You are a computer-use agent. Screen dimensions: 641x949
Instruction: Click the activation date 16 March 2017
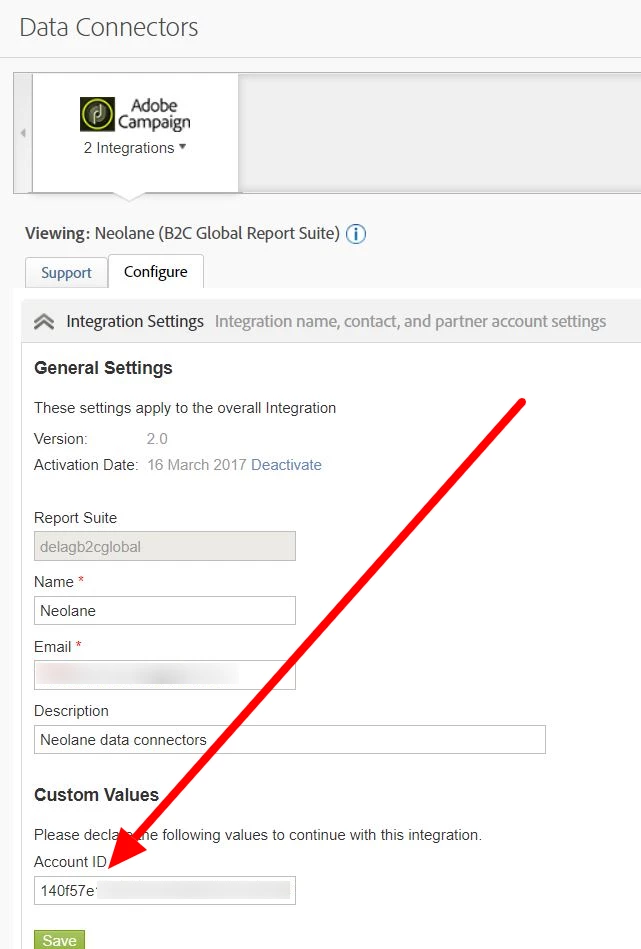click(x=197, y=465)
